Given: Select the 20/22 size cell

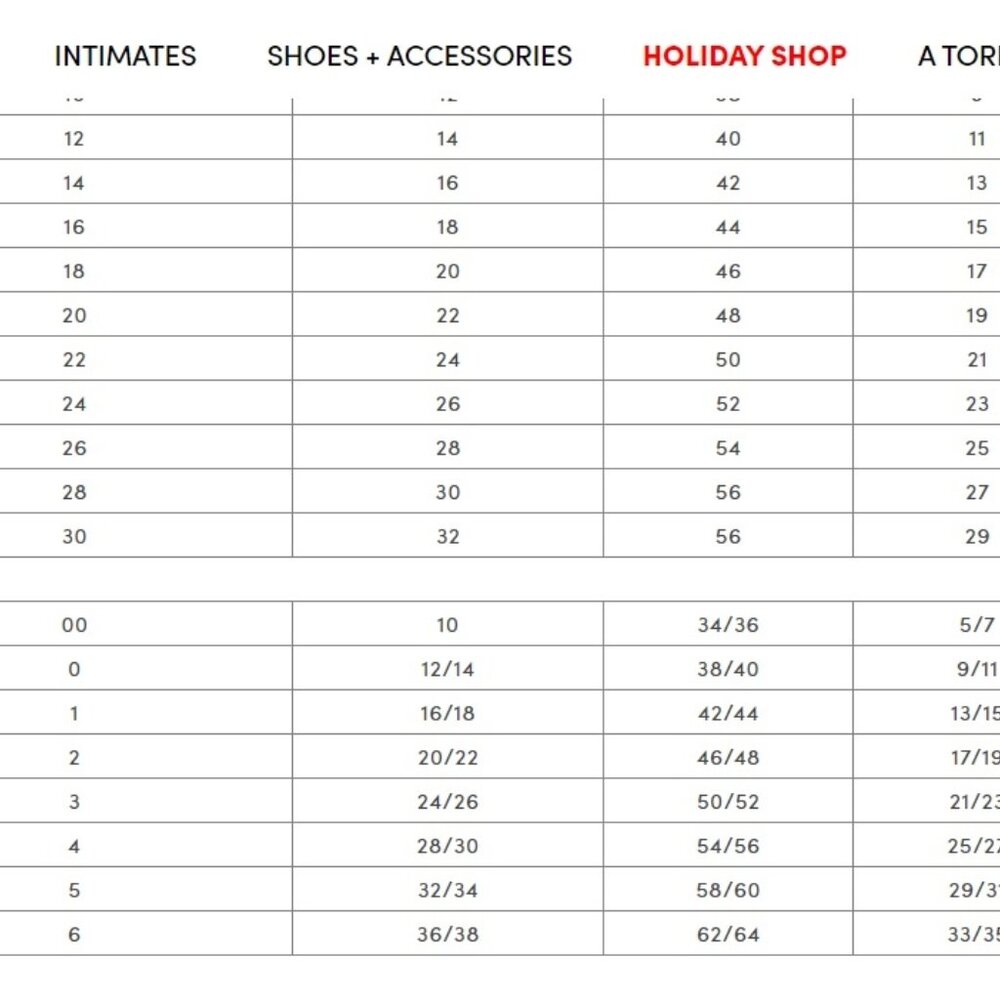Looking at the screenshot, I should [x=448, y=757].
